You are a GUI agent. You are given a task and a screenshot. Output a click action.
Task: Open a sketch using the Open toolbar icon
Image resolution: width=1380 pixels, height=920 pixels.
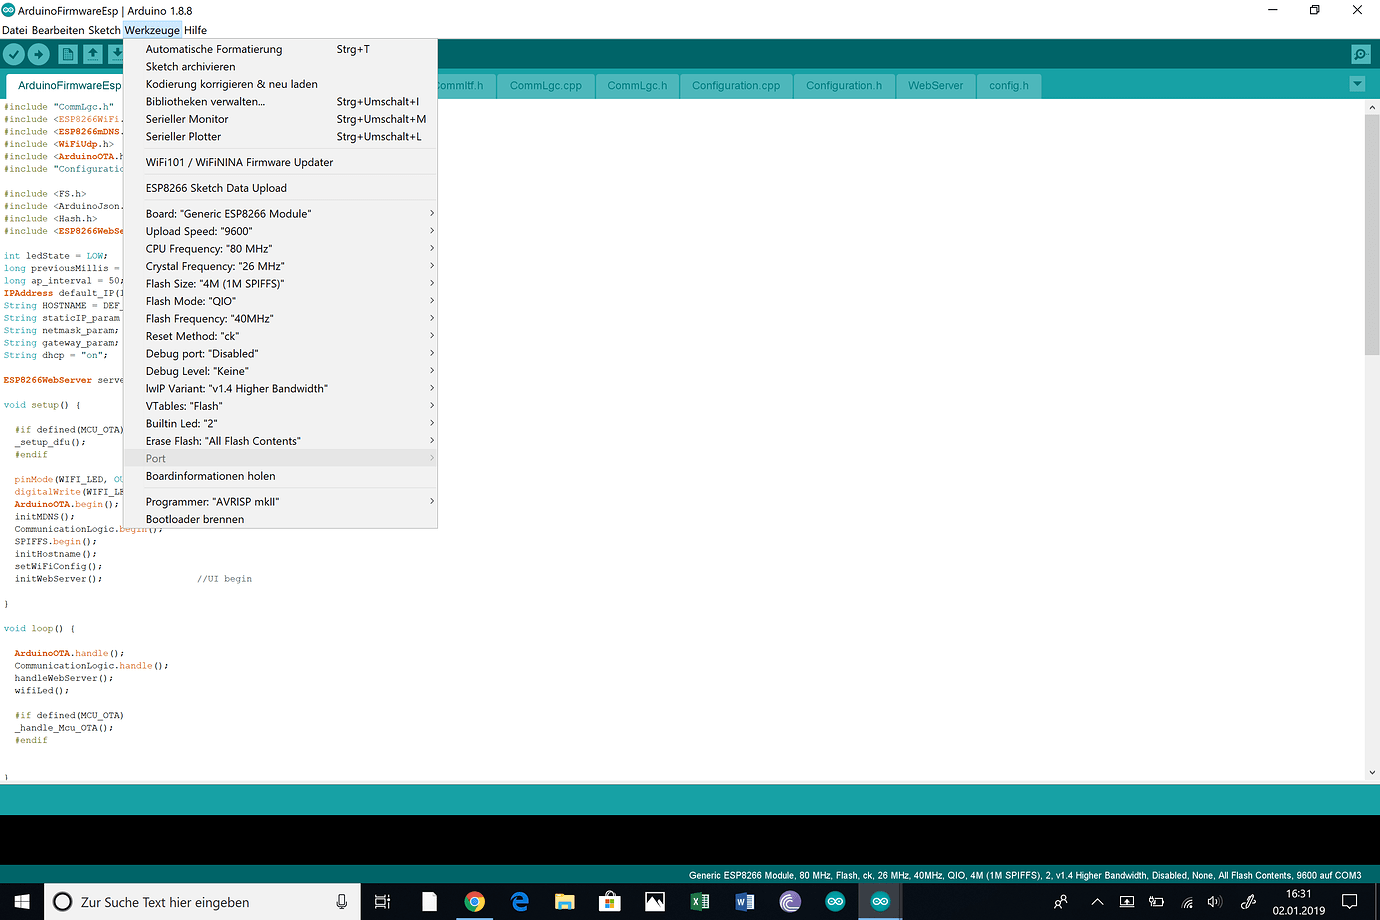click(92, 54)
